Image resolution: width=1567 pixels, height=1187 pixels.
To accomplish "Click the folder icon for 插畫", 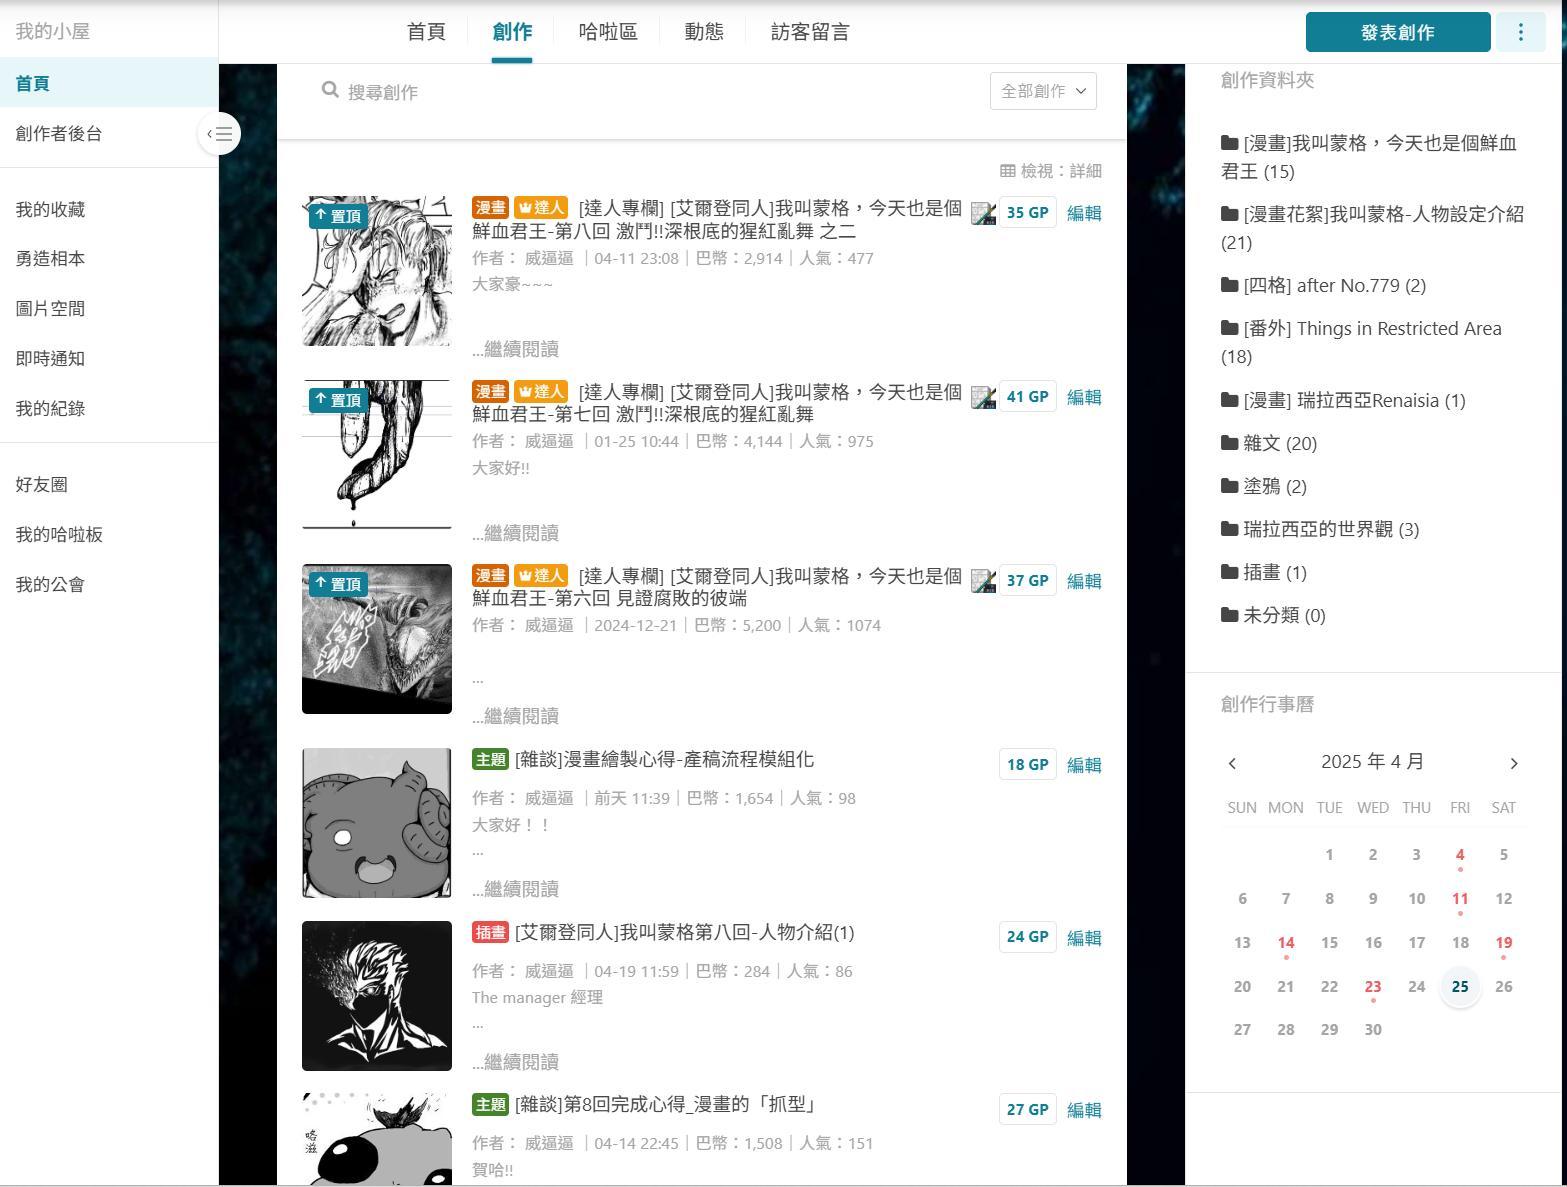I will [1229, 571].
